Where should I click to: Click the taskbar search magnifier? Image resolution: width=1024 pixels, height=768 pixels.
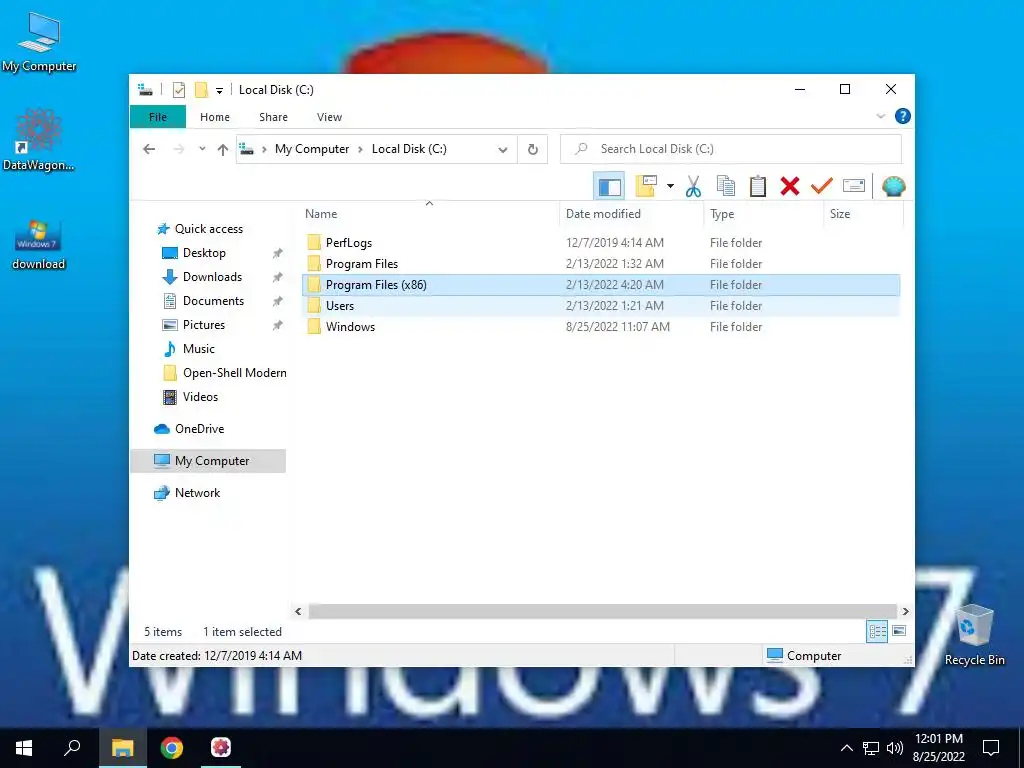click(x=72, y=748)
